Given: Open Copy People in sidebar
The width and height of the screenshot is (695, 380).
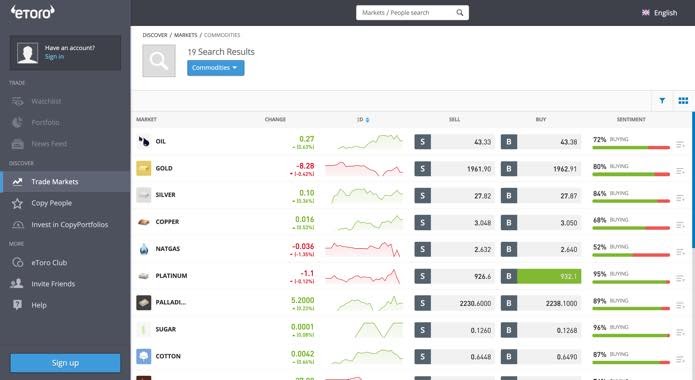Looking at the screenshot, I should point(51,203).
